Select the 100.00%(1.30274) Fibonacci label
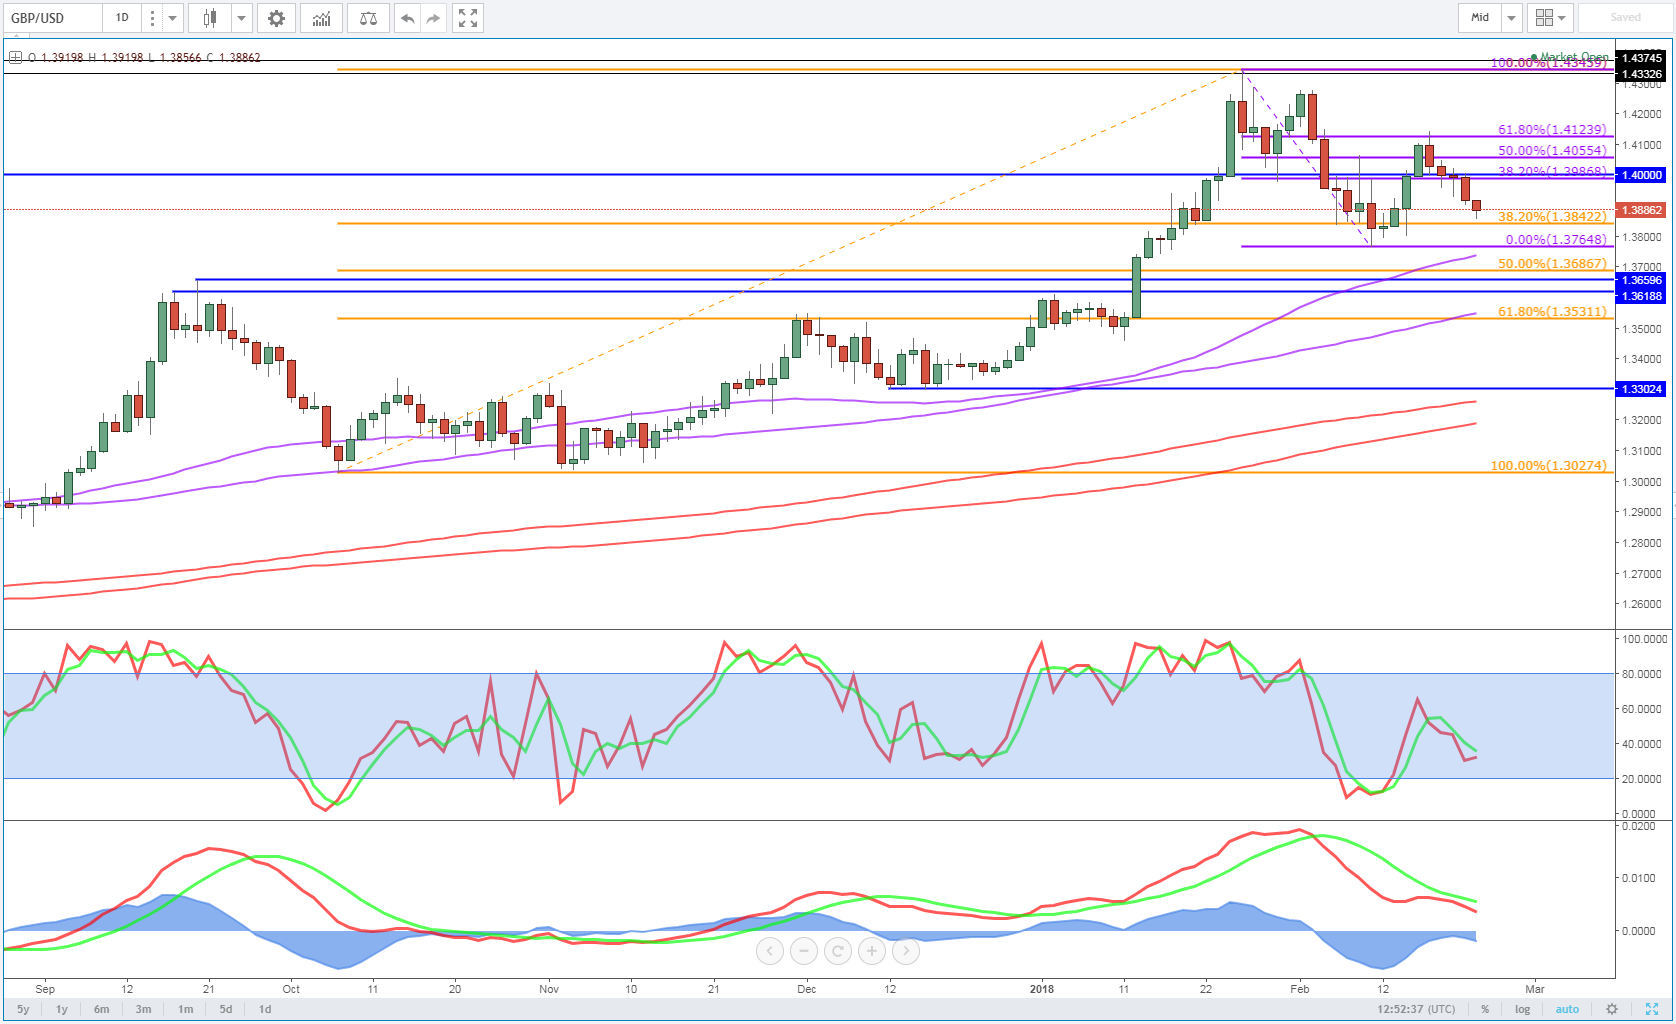The height and width of the screenshot is (1024, 1676). pos(1549,466)
